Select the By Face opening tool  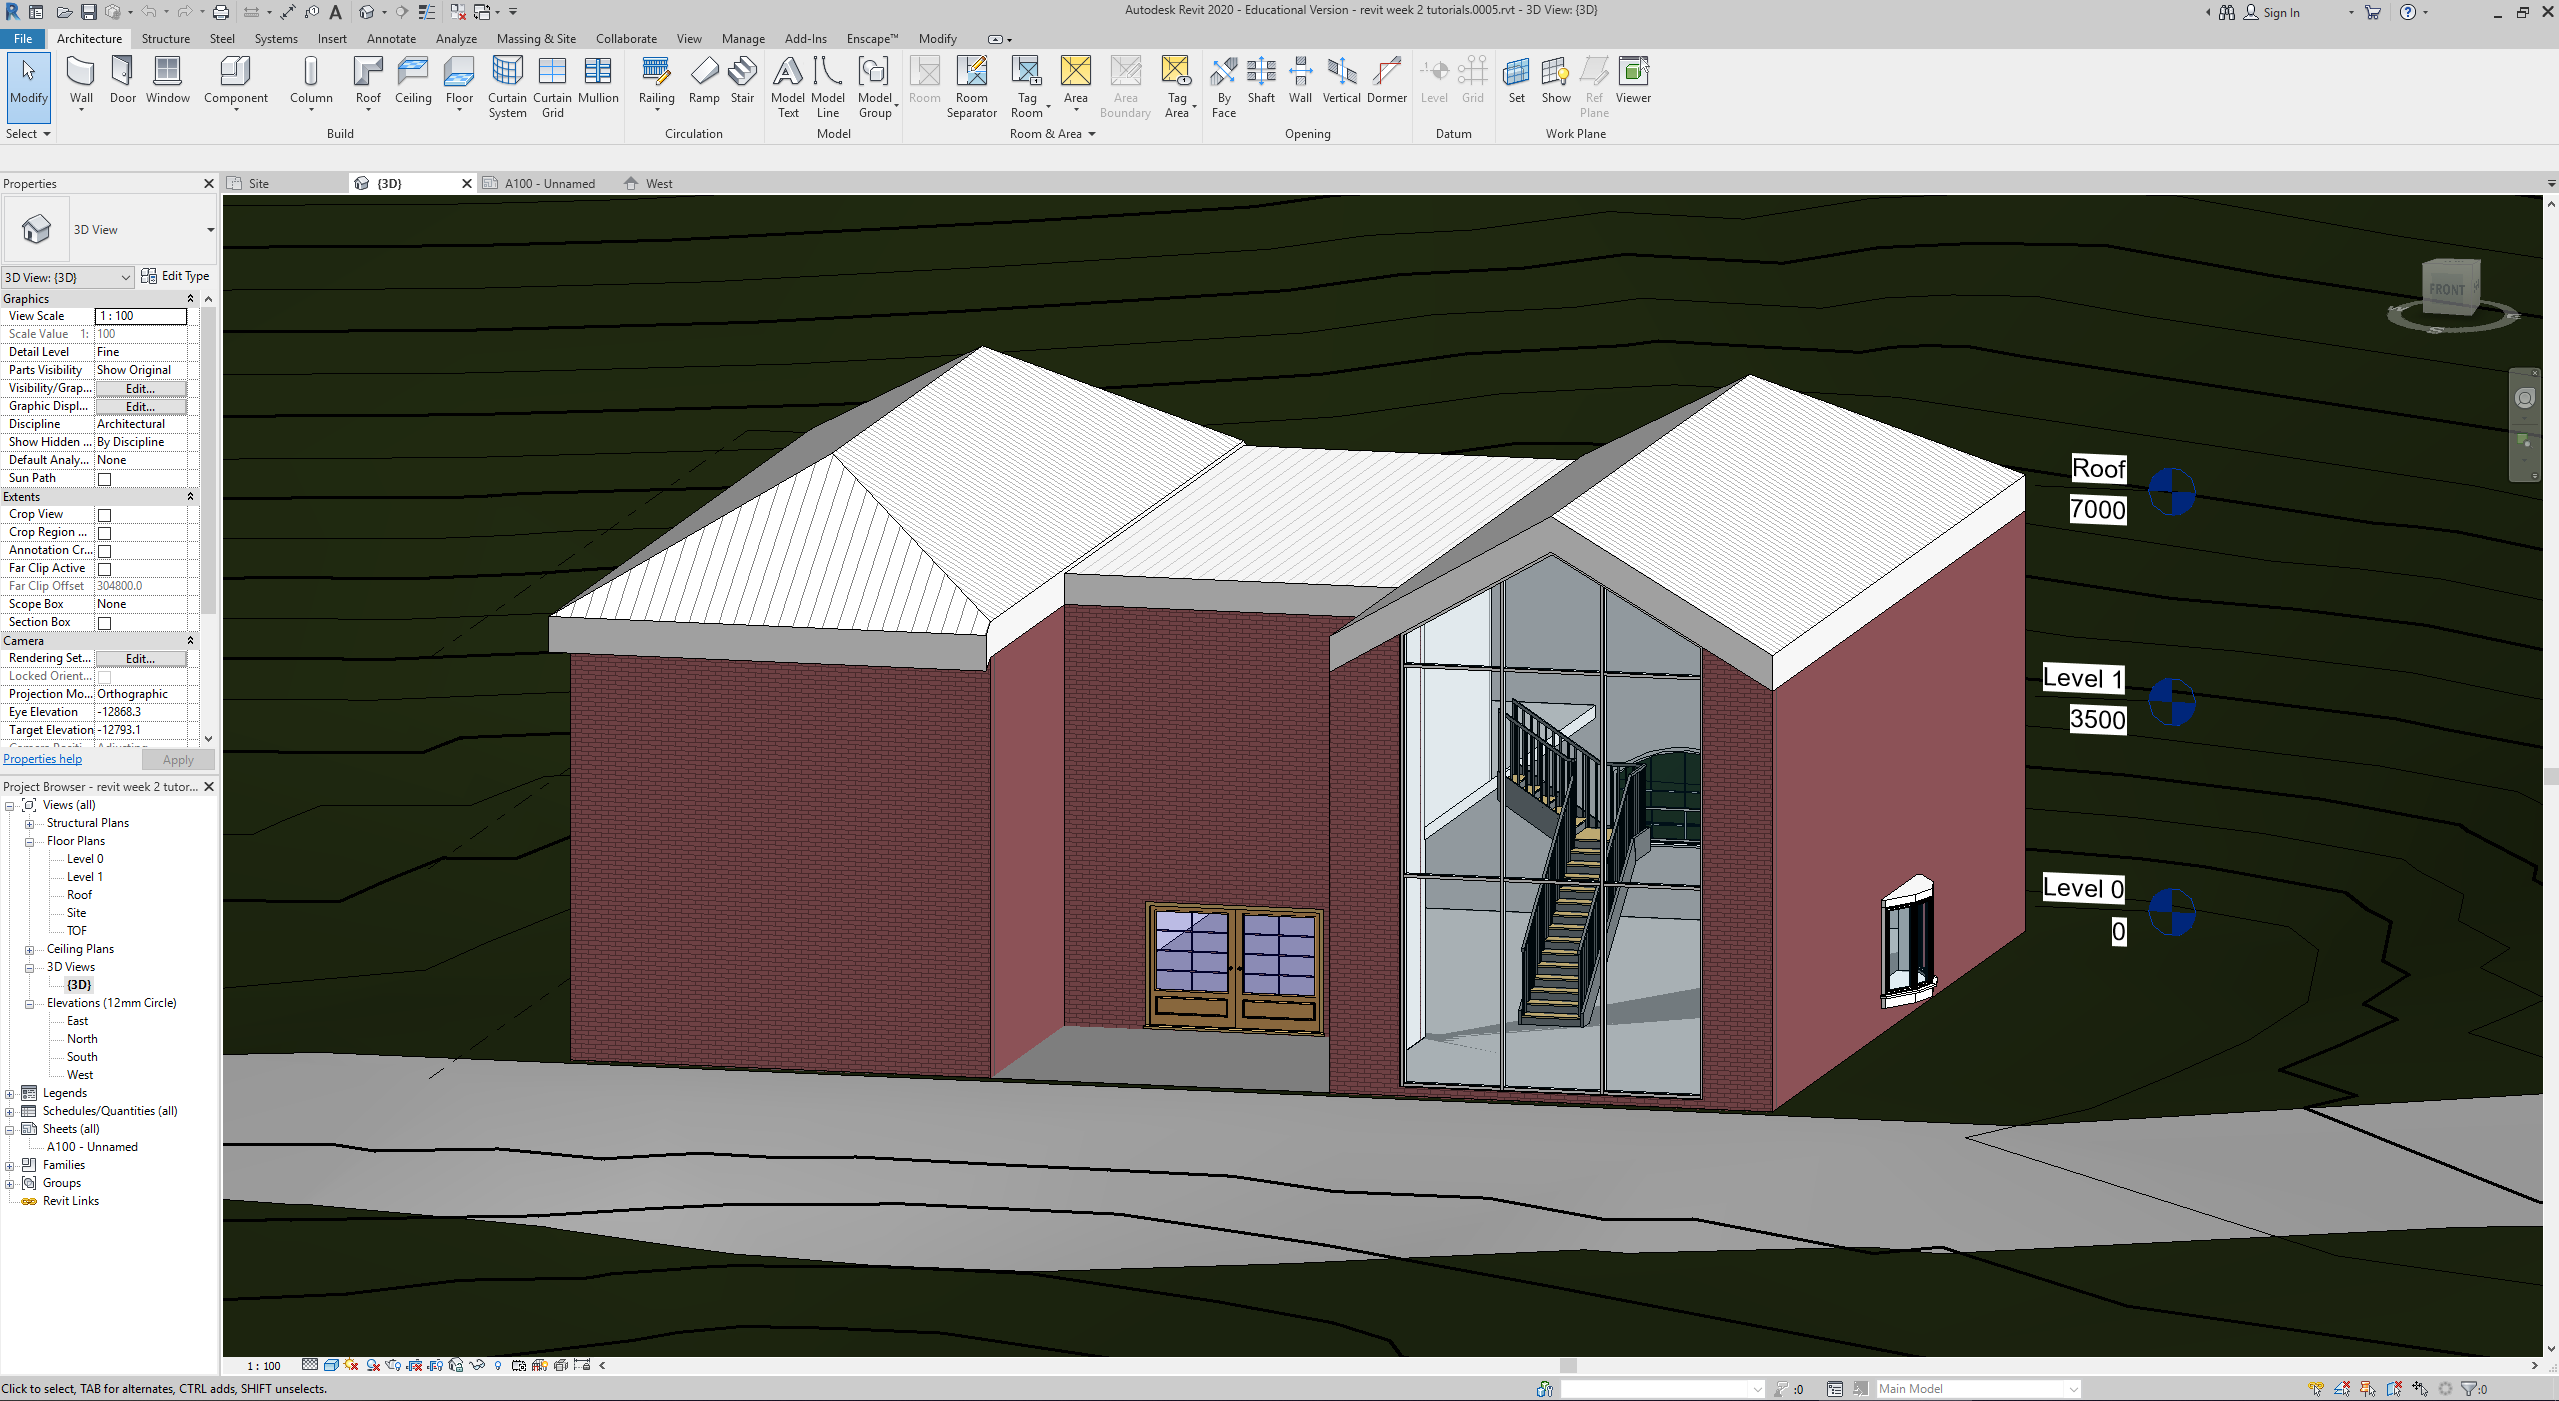click(x=1224, y=87)
